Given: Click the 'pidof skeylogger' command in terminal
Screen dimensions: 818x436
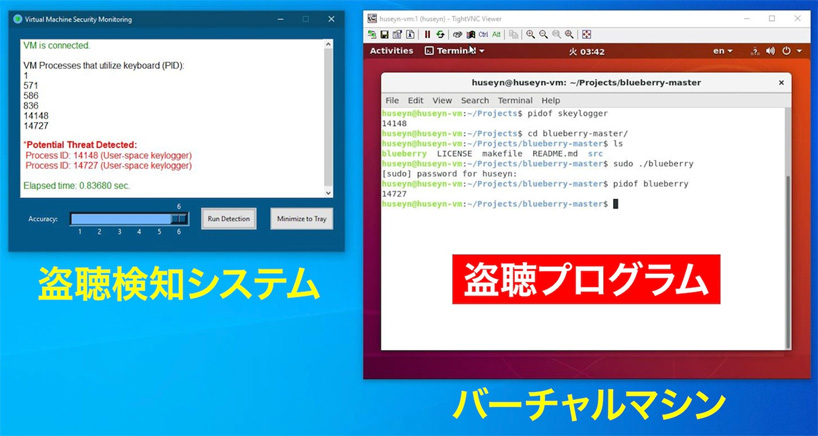Looking at the screenshot, I should point(568,113).
